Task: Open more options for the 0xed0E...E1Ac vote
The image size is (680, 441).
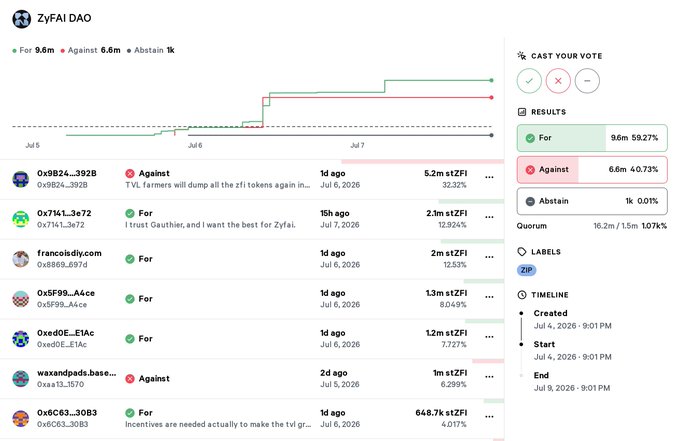Action: [489, 336]
